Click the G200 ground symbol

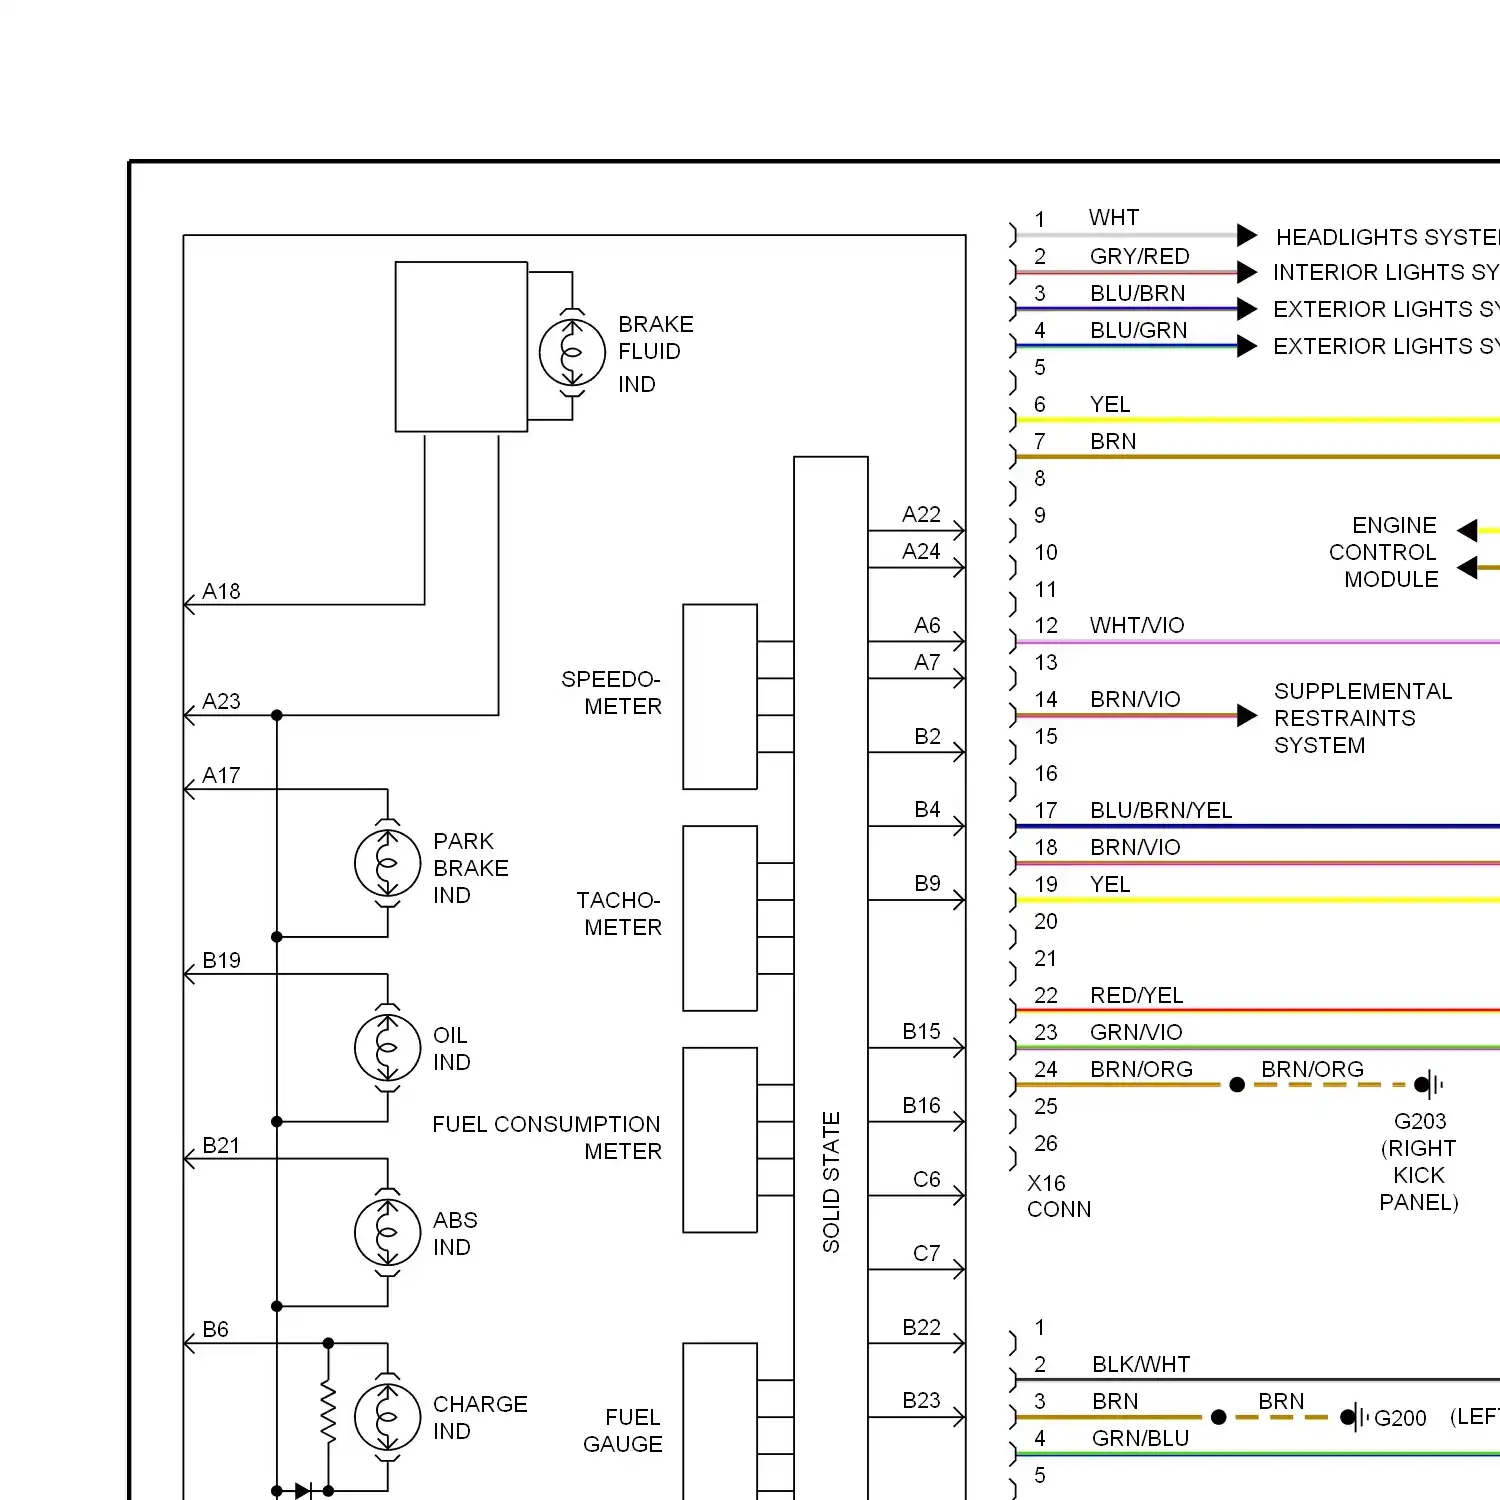coord(1357,1417)
